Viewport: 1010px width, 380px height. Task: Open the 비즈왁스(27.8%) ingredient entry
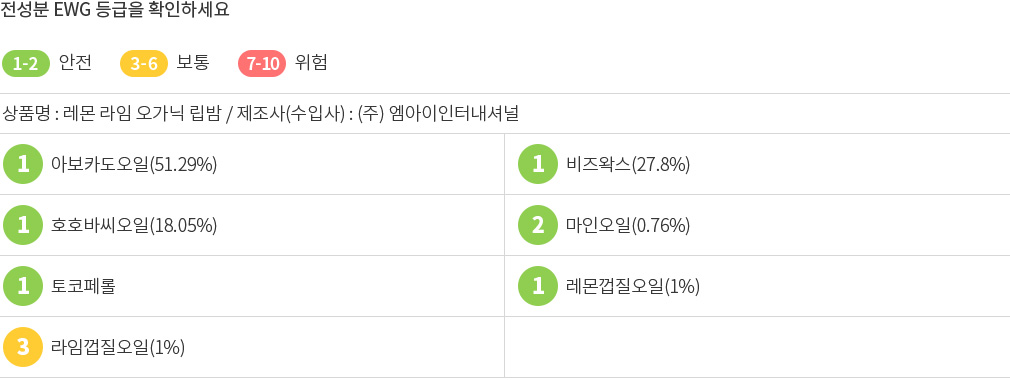628,165
